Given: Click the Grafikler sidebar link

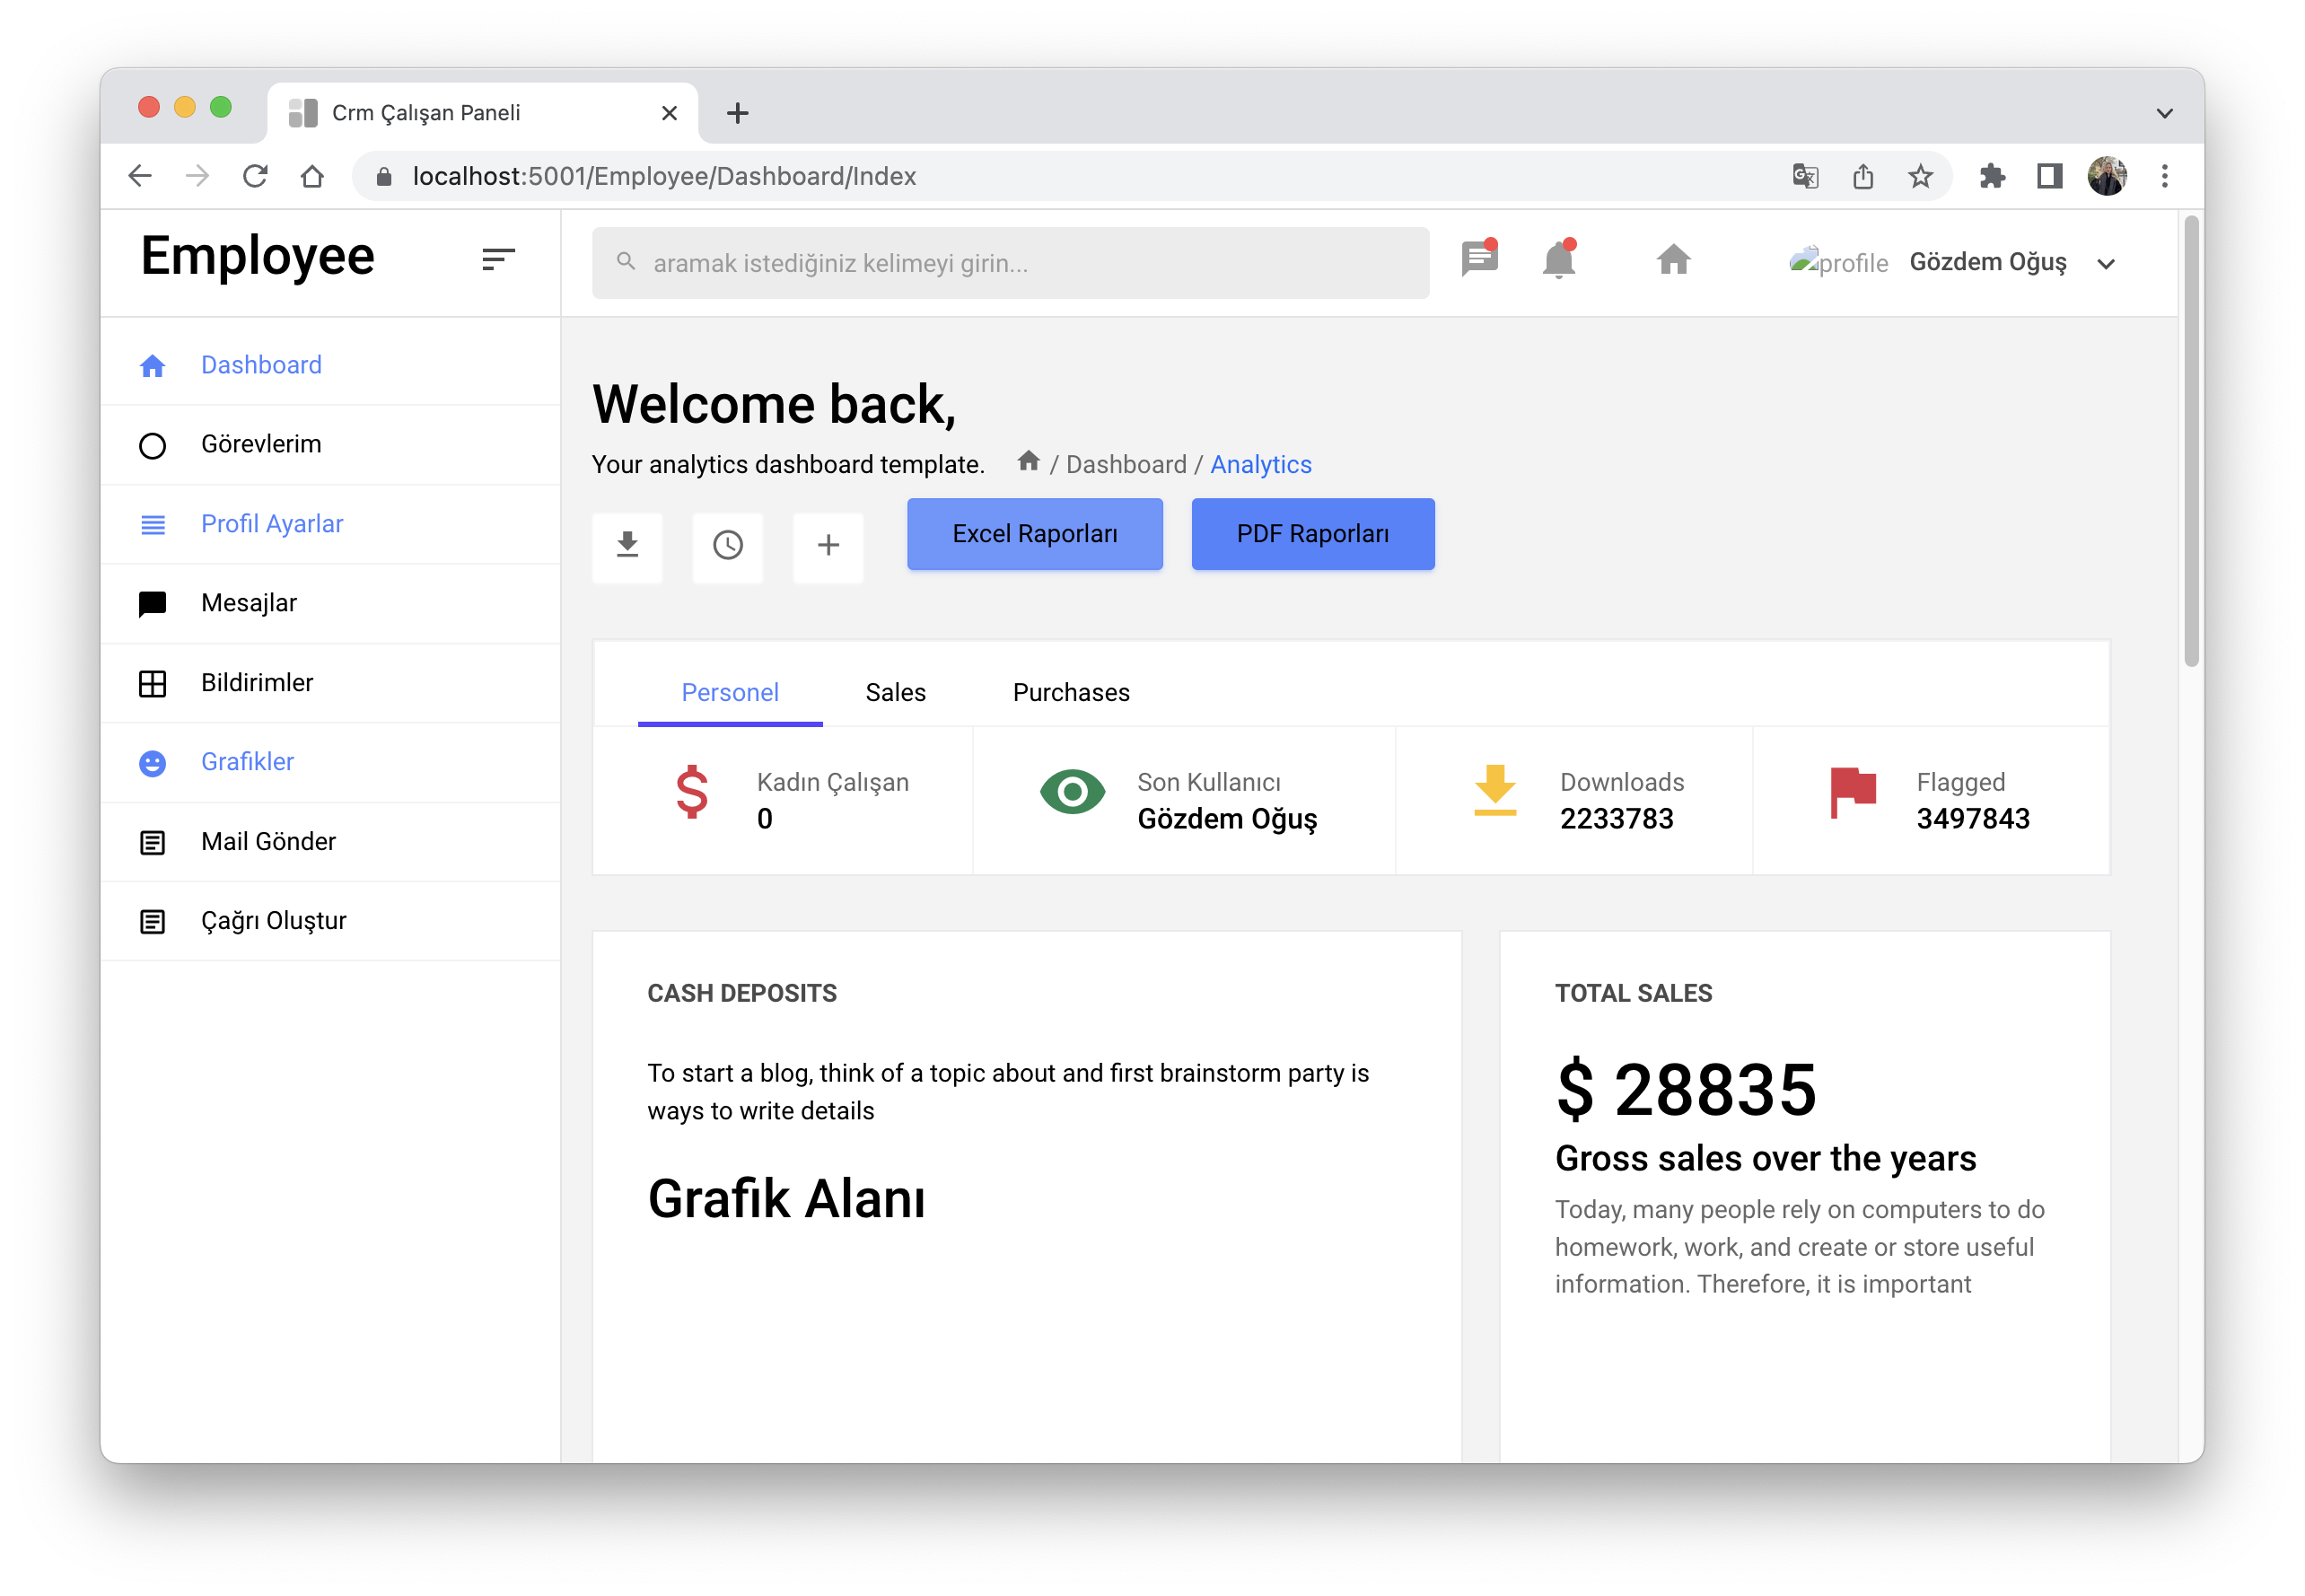Looking at the screenshot, I should coord(248,762).
